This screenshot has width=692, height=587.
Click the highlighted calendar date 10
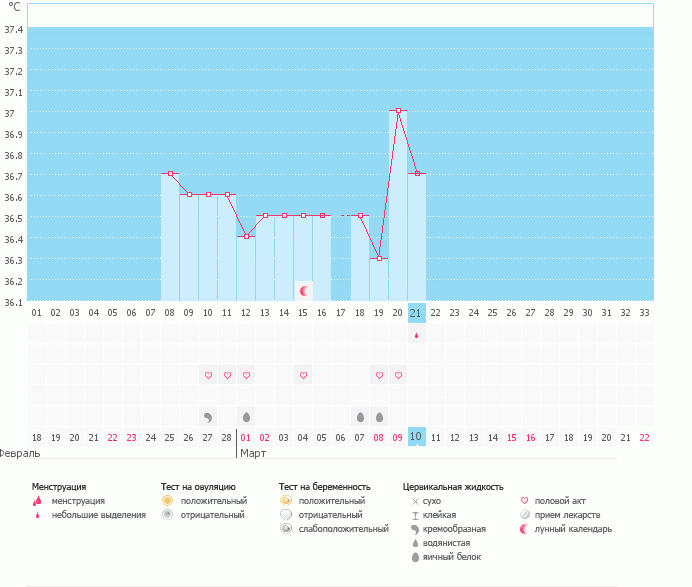coord(417,437)
